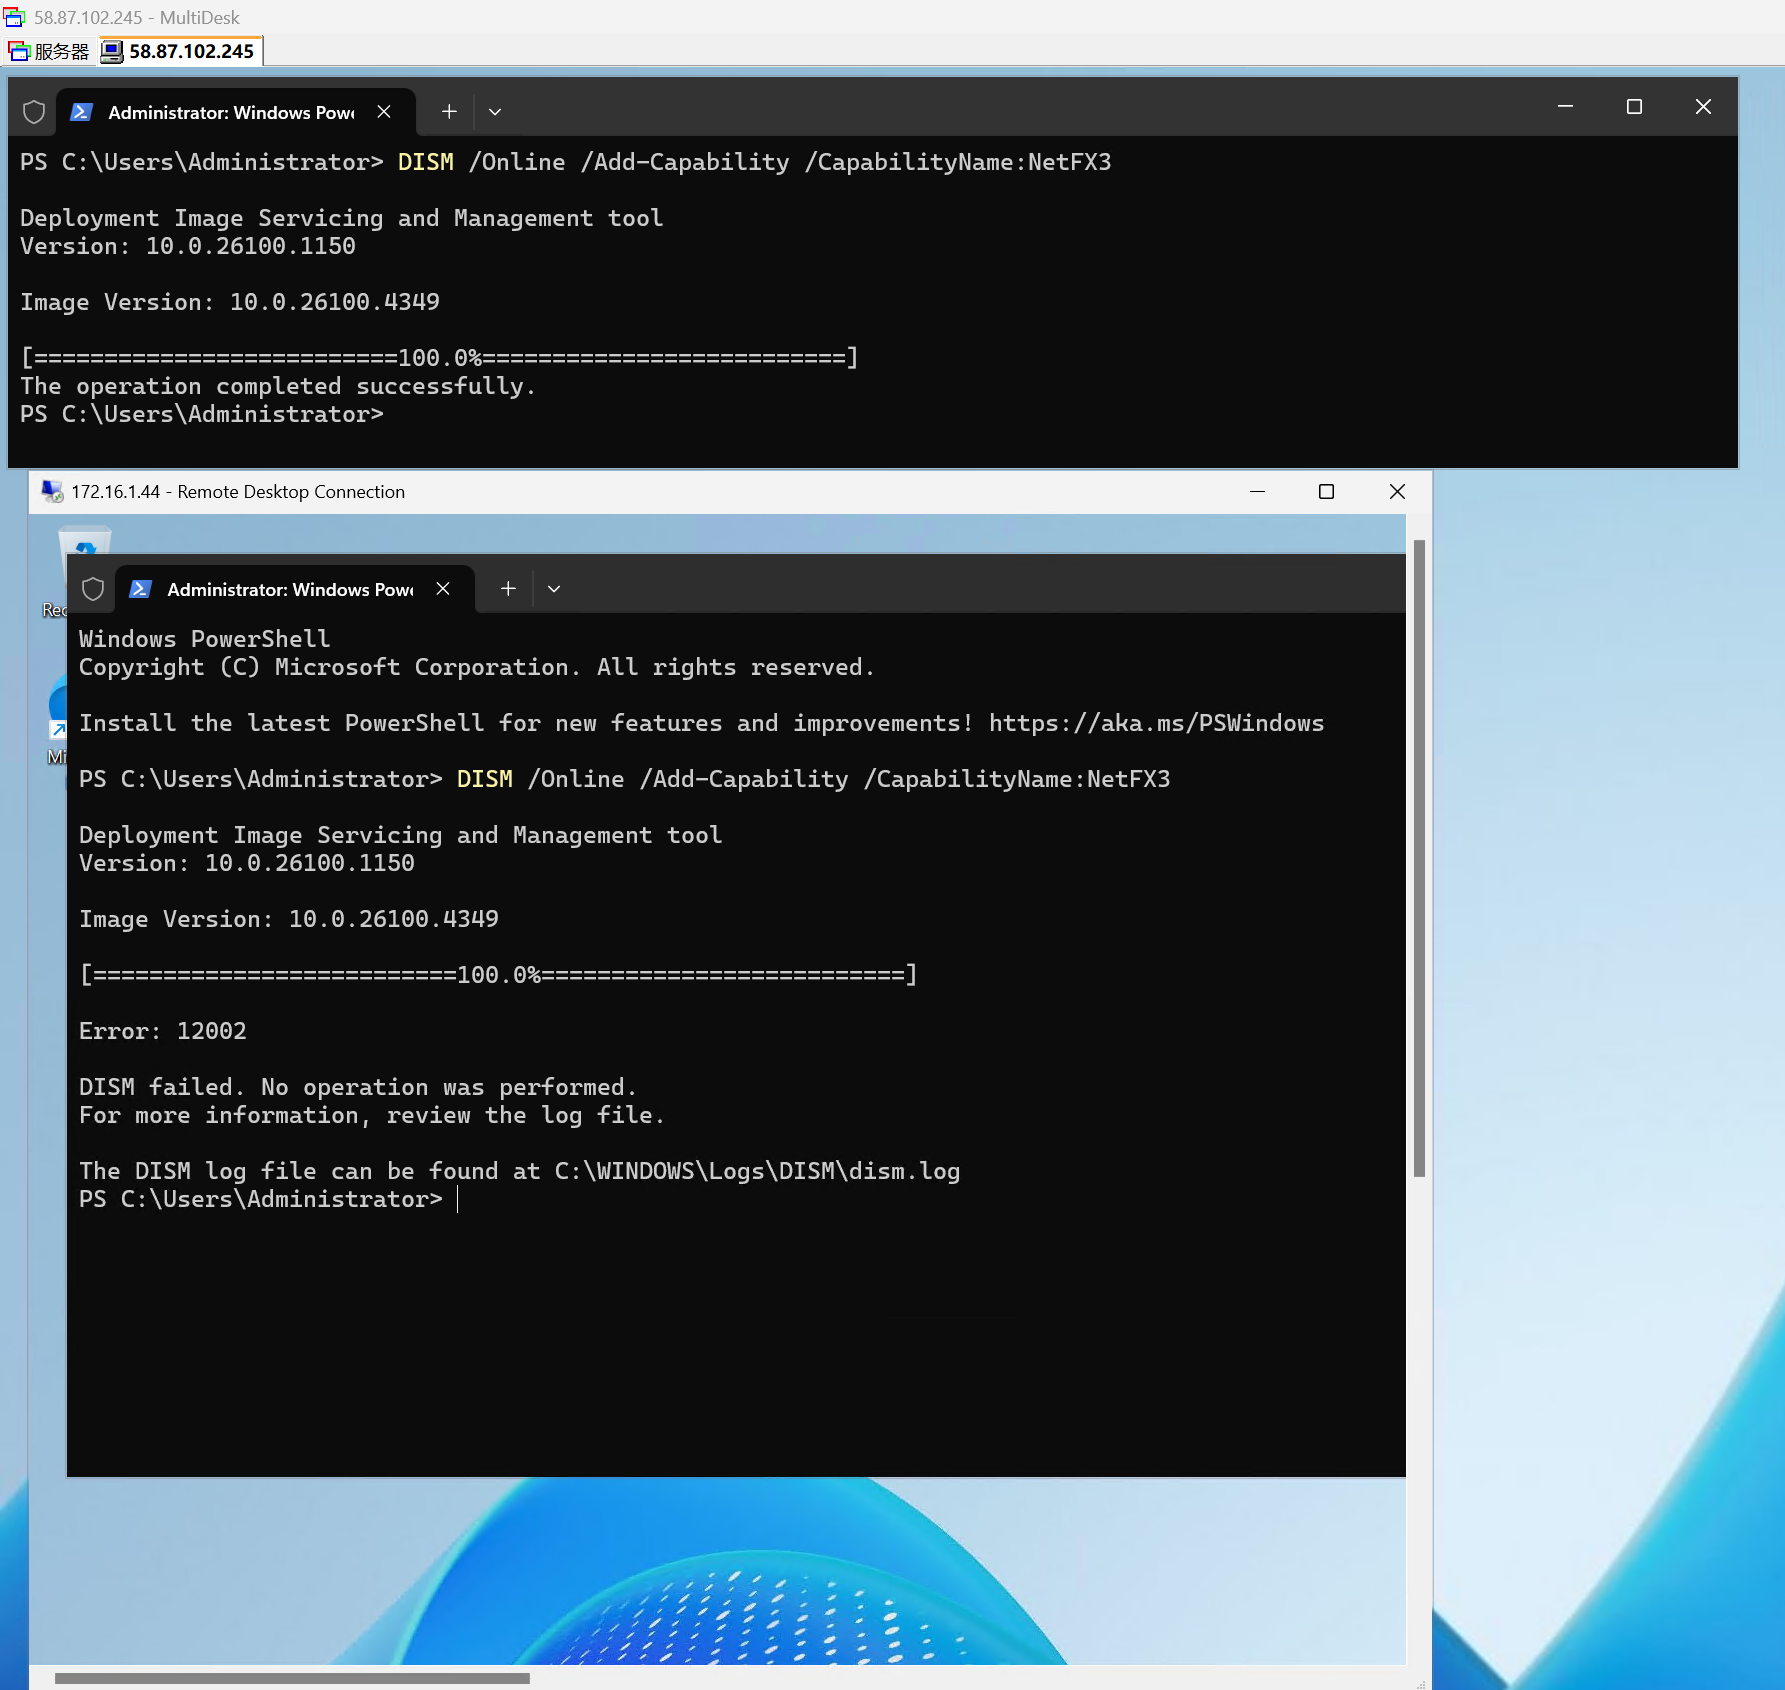Click shield icon in the top terminal window

[x=34, y=112]
